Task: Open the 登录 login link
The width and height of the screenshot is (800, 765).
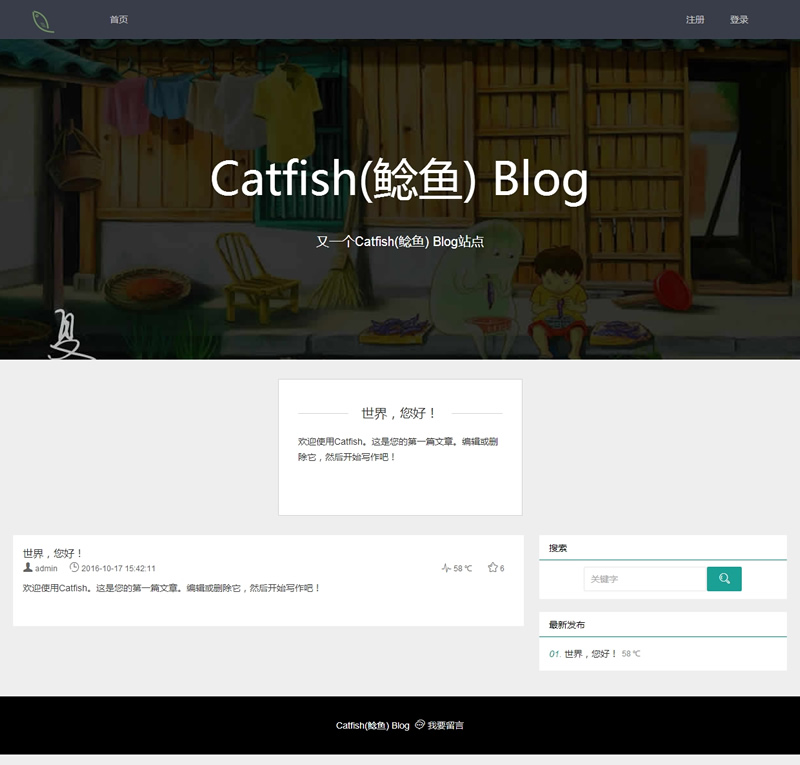Action: pyautogui.click(x=739, y=19)
